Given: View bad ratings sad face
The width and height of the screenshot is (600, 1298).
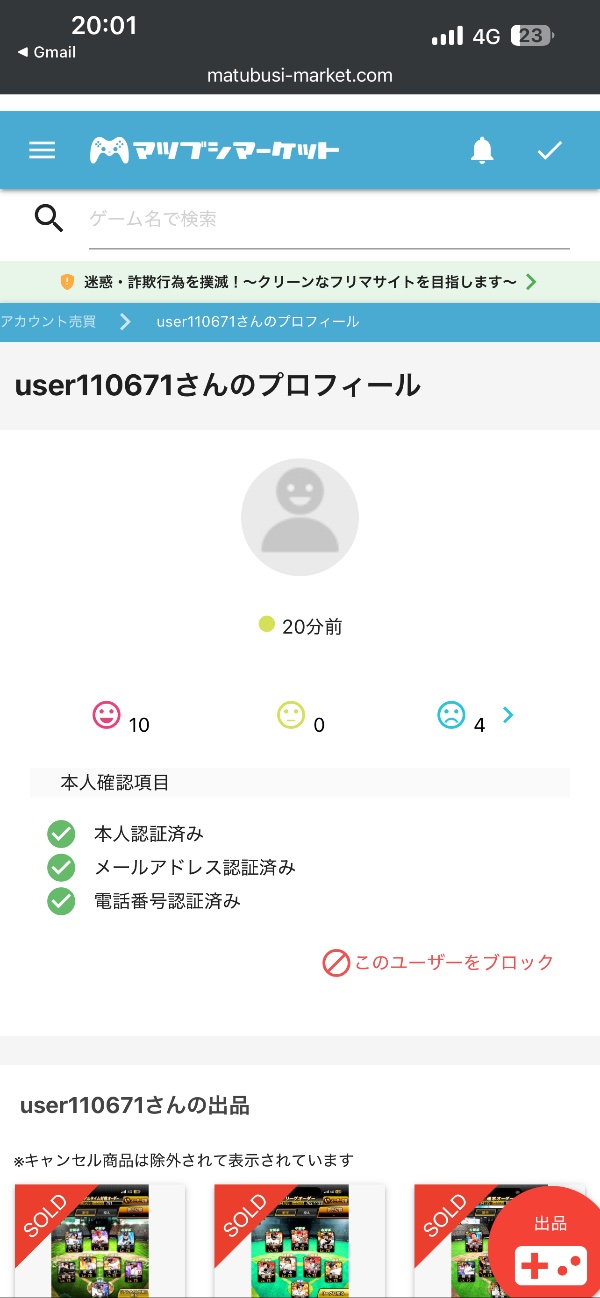Looking at the screenshot, I should pos(452,715).
